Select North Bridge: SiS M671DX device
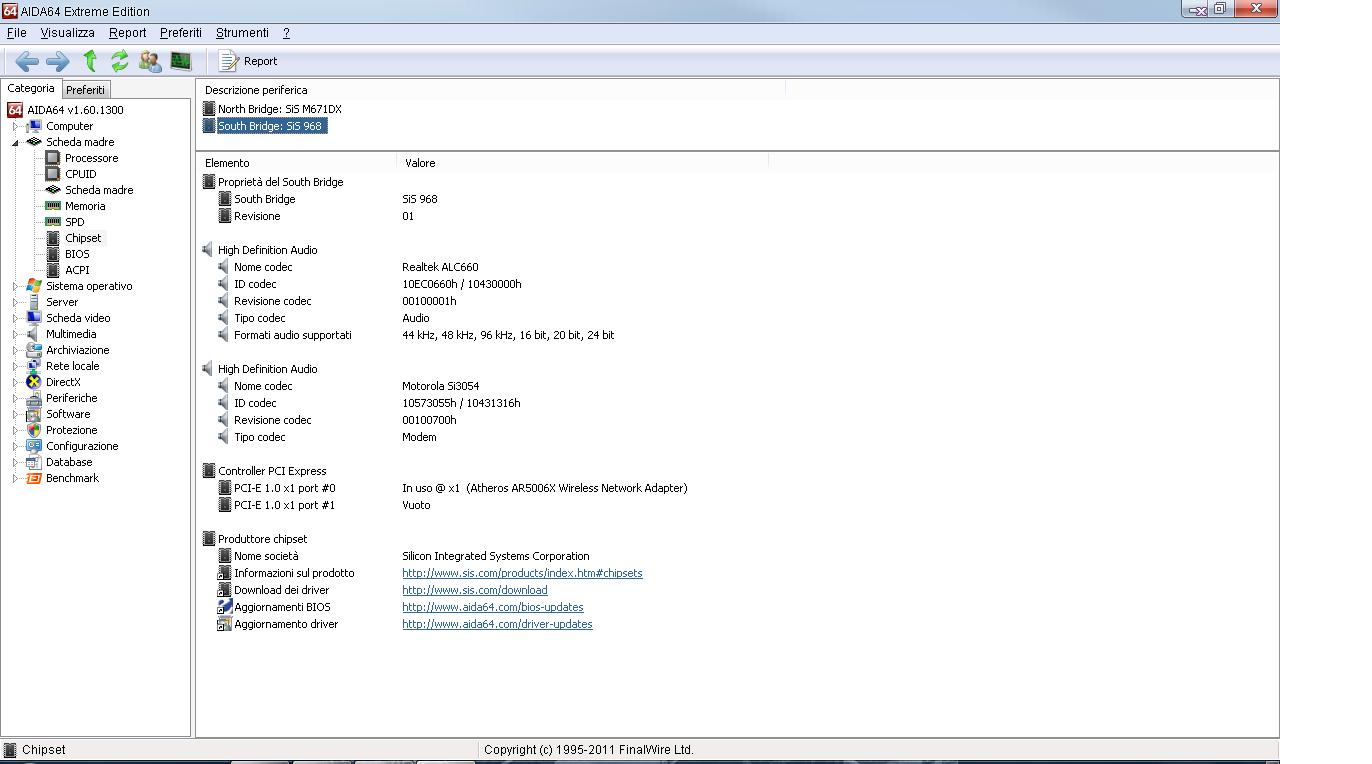This screenshot has width=1372, height=764. pos(279,109)
